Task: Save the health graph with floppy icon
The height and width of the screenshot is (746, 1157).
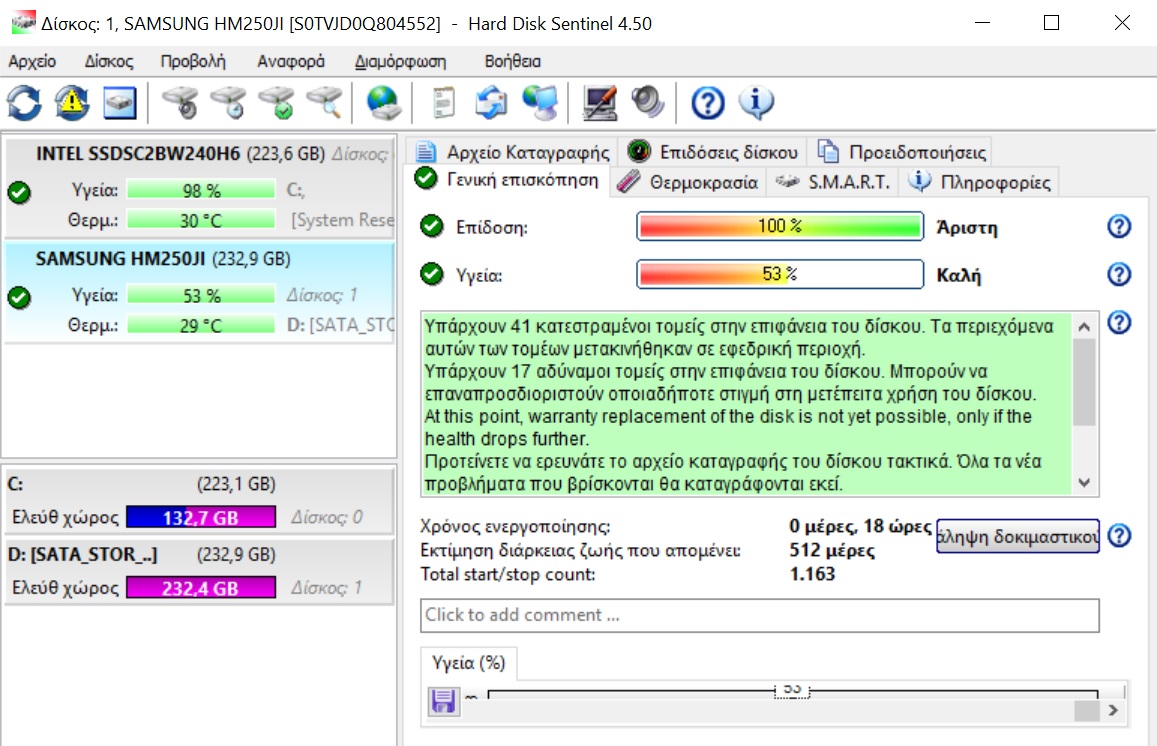Action: tap(442, 702)
